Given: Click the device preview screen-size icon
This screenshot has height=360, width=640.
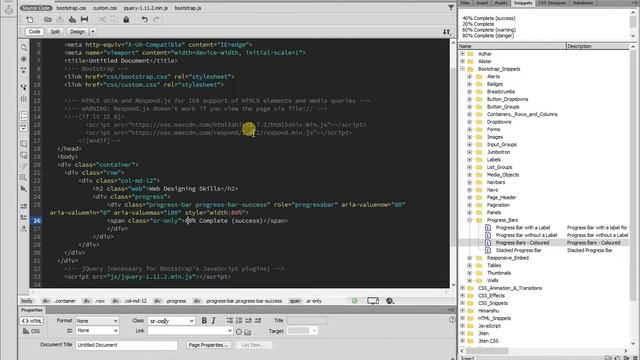Looking at the screenshot, I should tap(373, 301).
